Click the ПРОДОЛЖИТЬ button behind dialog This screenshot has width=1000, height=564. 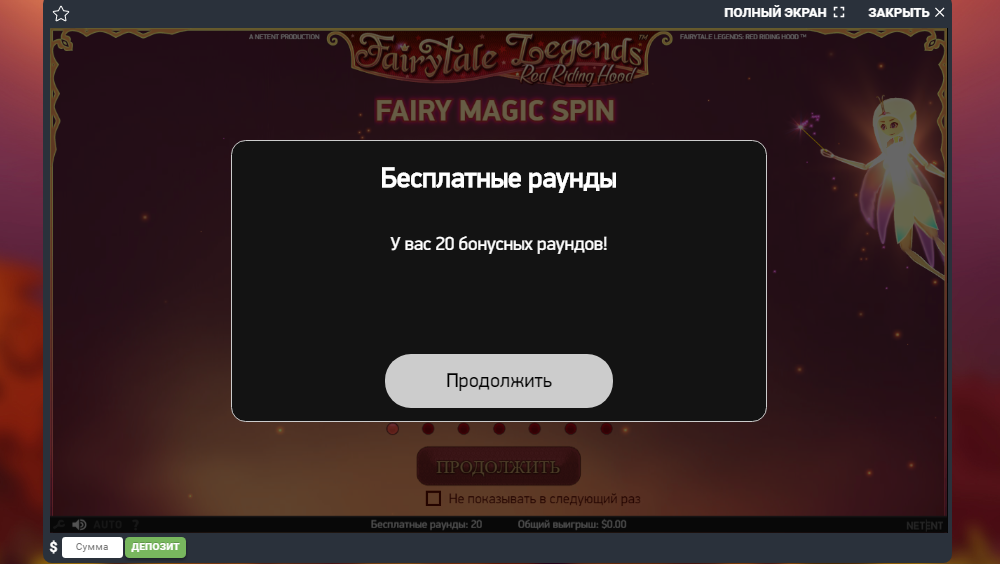(x=499, y=466)
